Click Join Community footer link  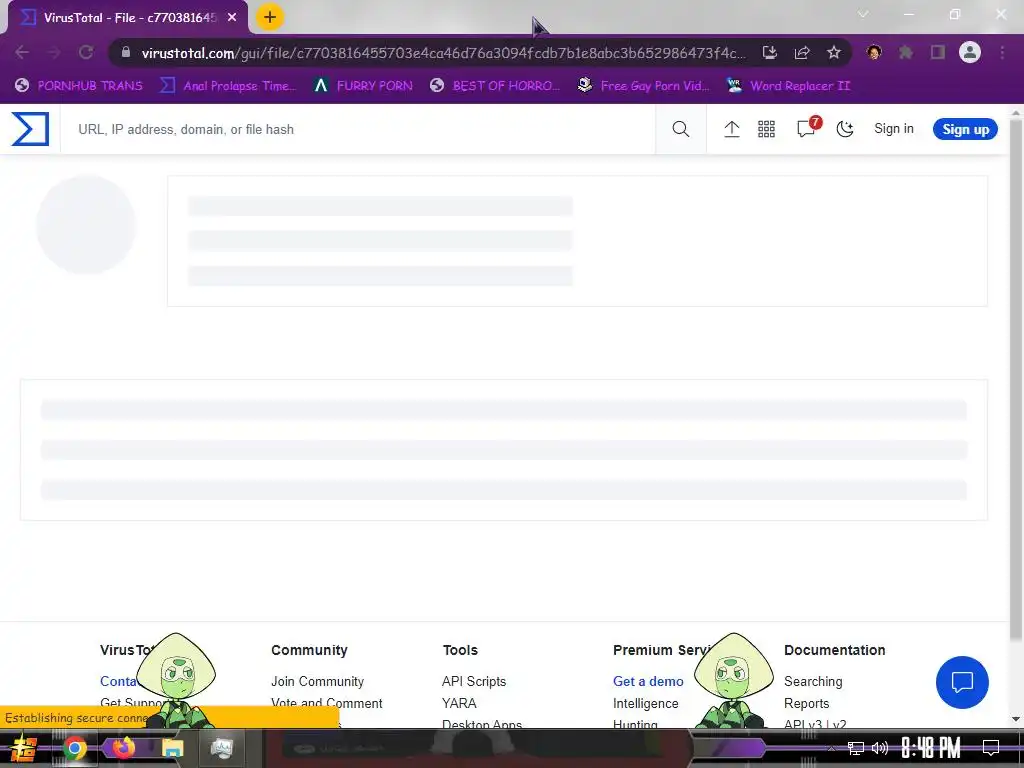pos(317,681)
